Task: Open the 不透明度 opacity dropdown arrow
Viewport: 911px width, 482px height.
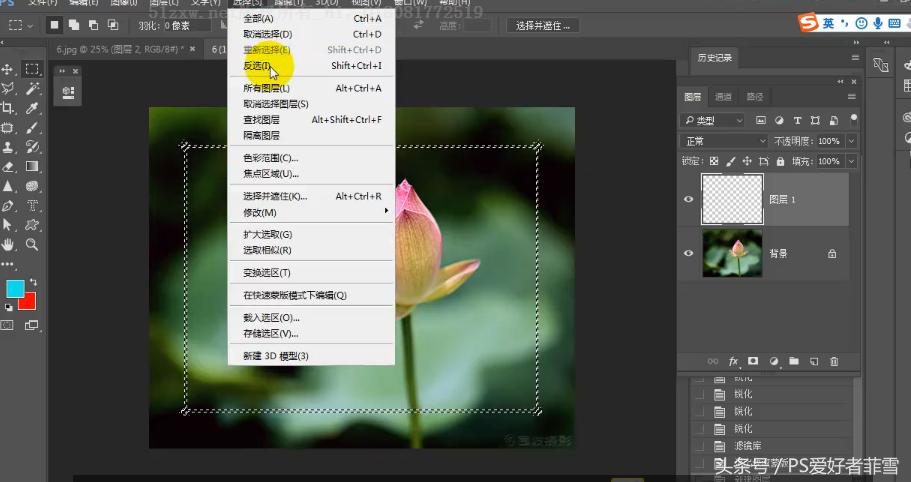Action: (851, 141)
